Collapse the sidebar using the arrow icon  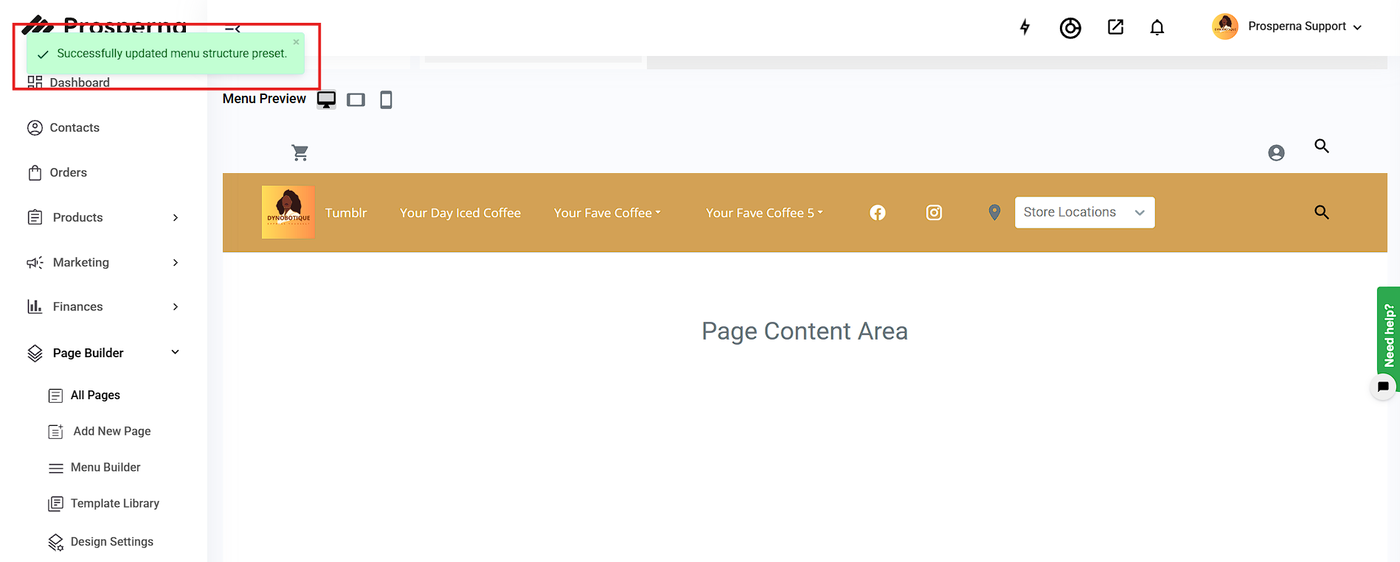coord(232,29)
